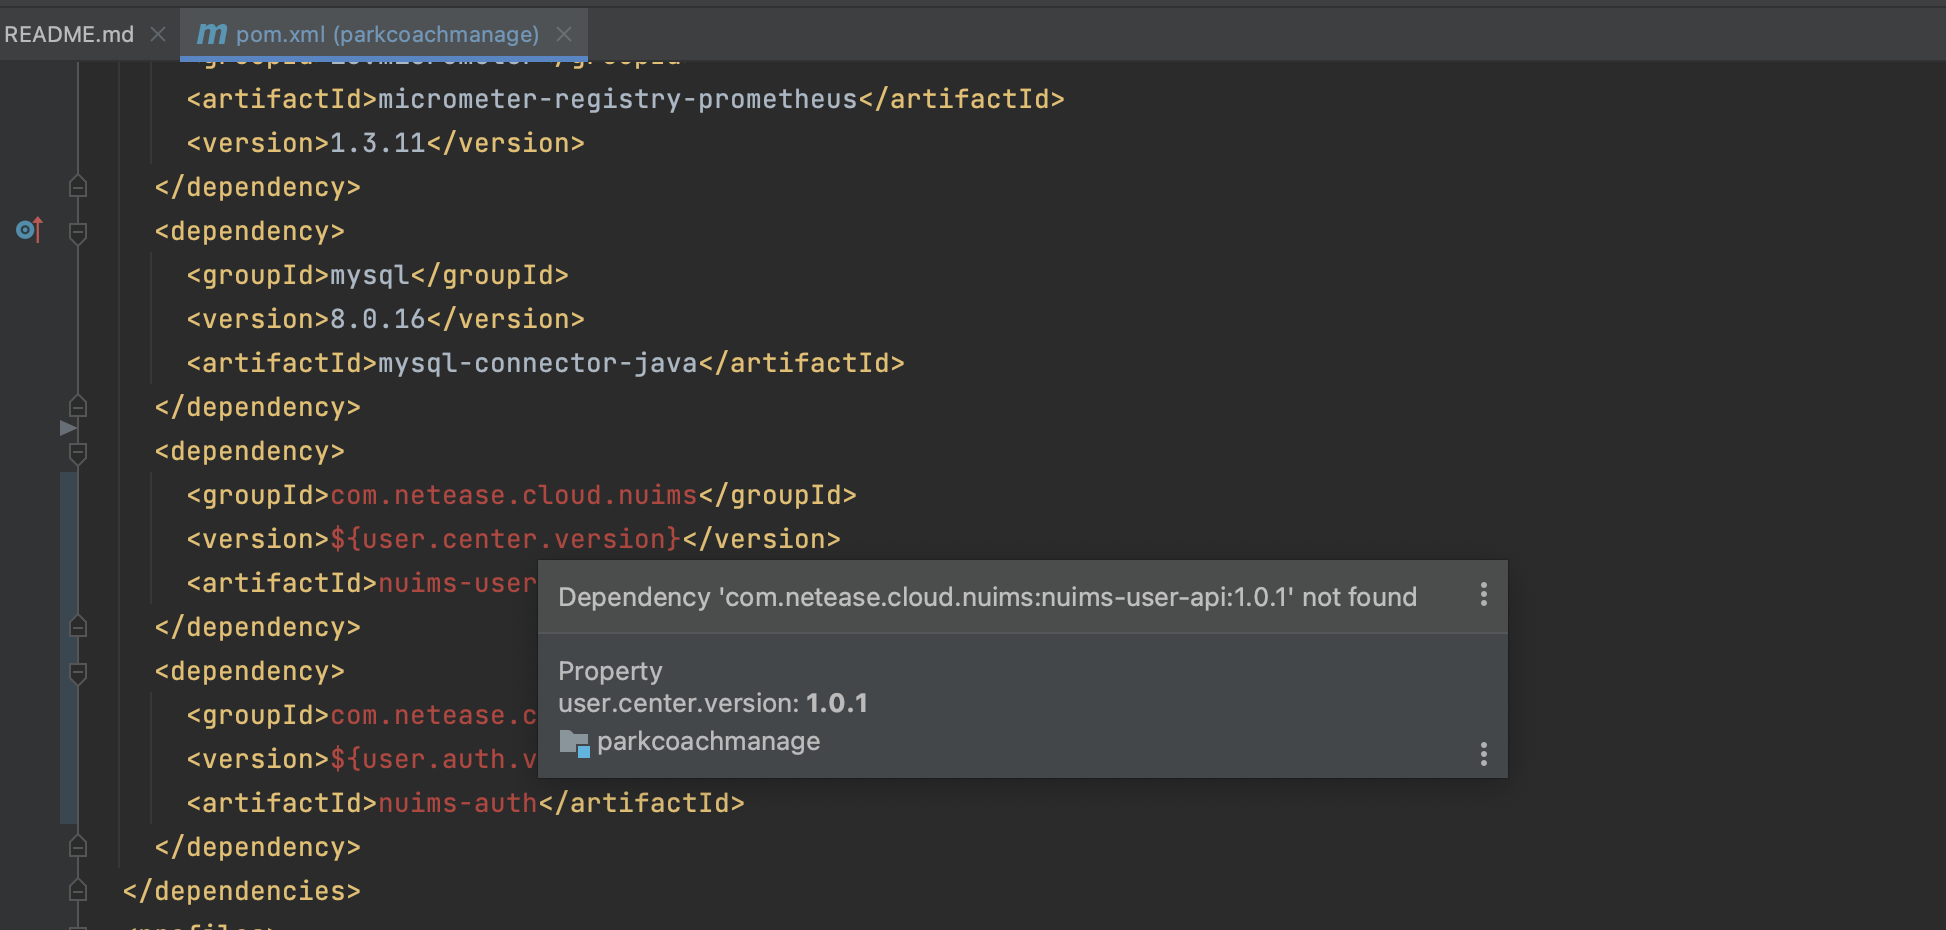Click the Maven icon on pom.xml tab

click(x=211, y=34)
